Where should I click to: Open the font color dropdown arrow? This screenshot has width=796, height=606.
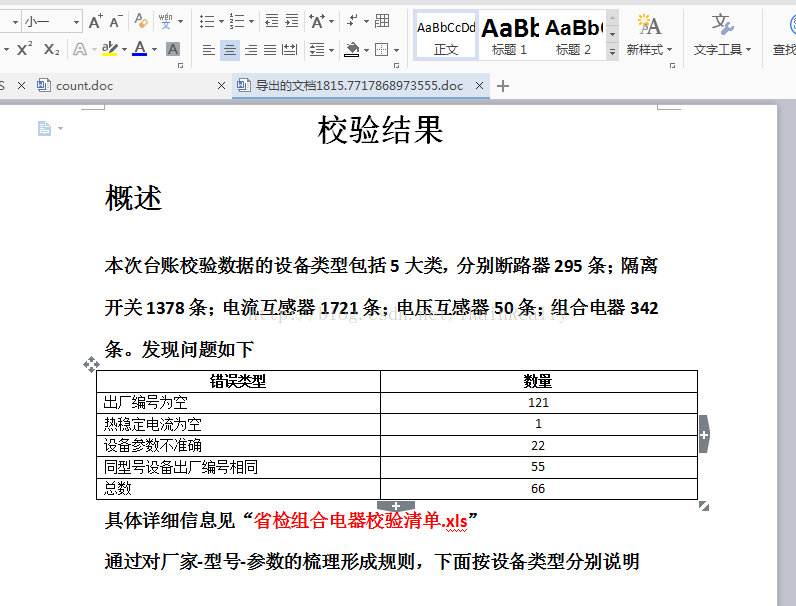coord(154,50)
